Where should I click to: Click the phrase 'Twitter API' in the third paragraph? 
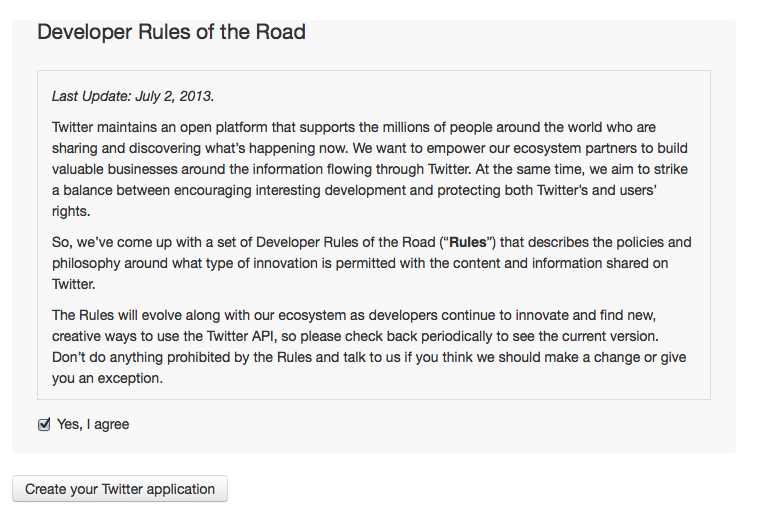click(295, 336)
